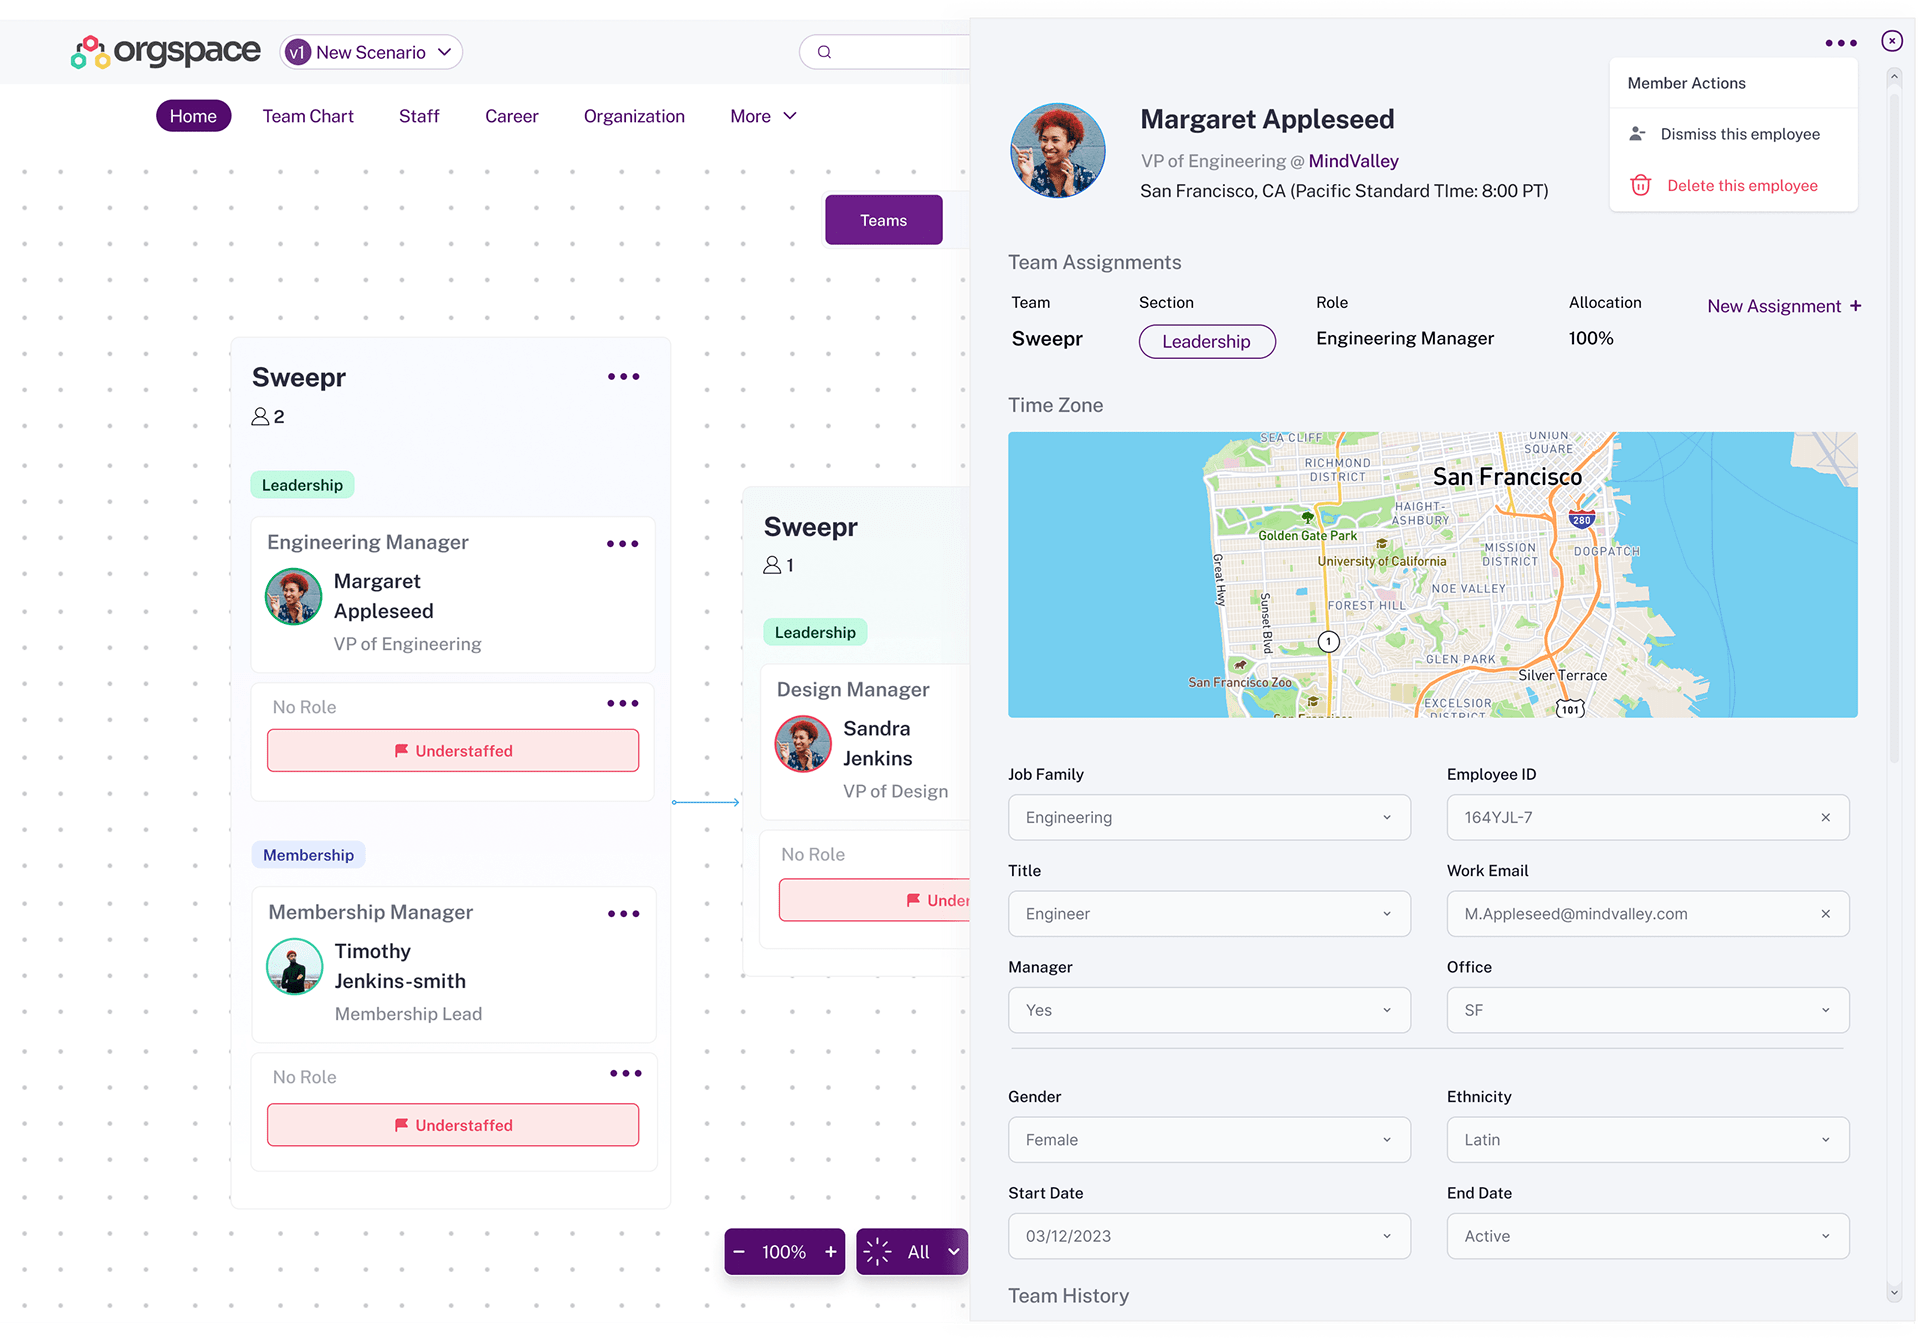Open the Manager dropdown
The height and width of the screenshot is (1339, 1920).
1209,1010
